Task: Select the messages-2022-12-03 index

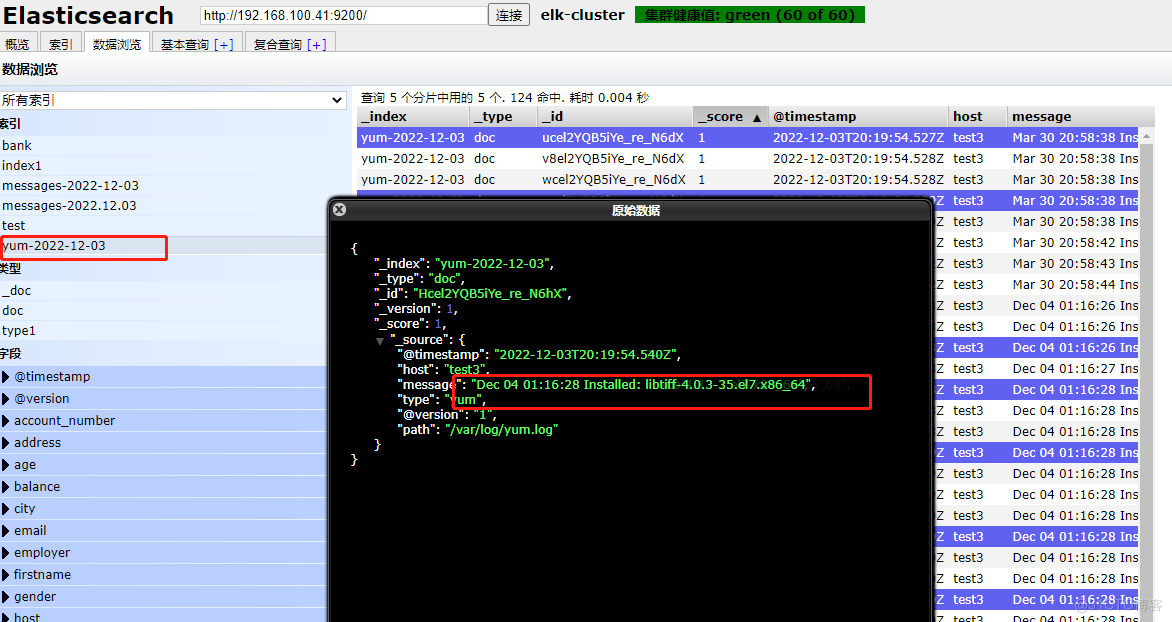Action: point(70,186)
